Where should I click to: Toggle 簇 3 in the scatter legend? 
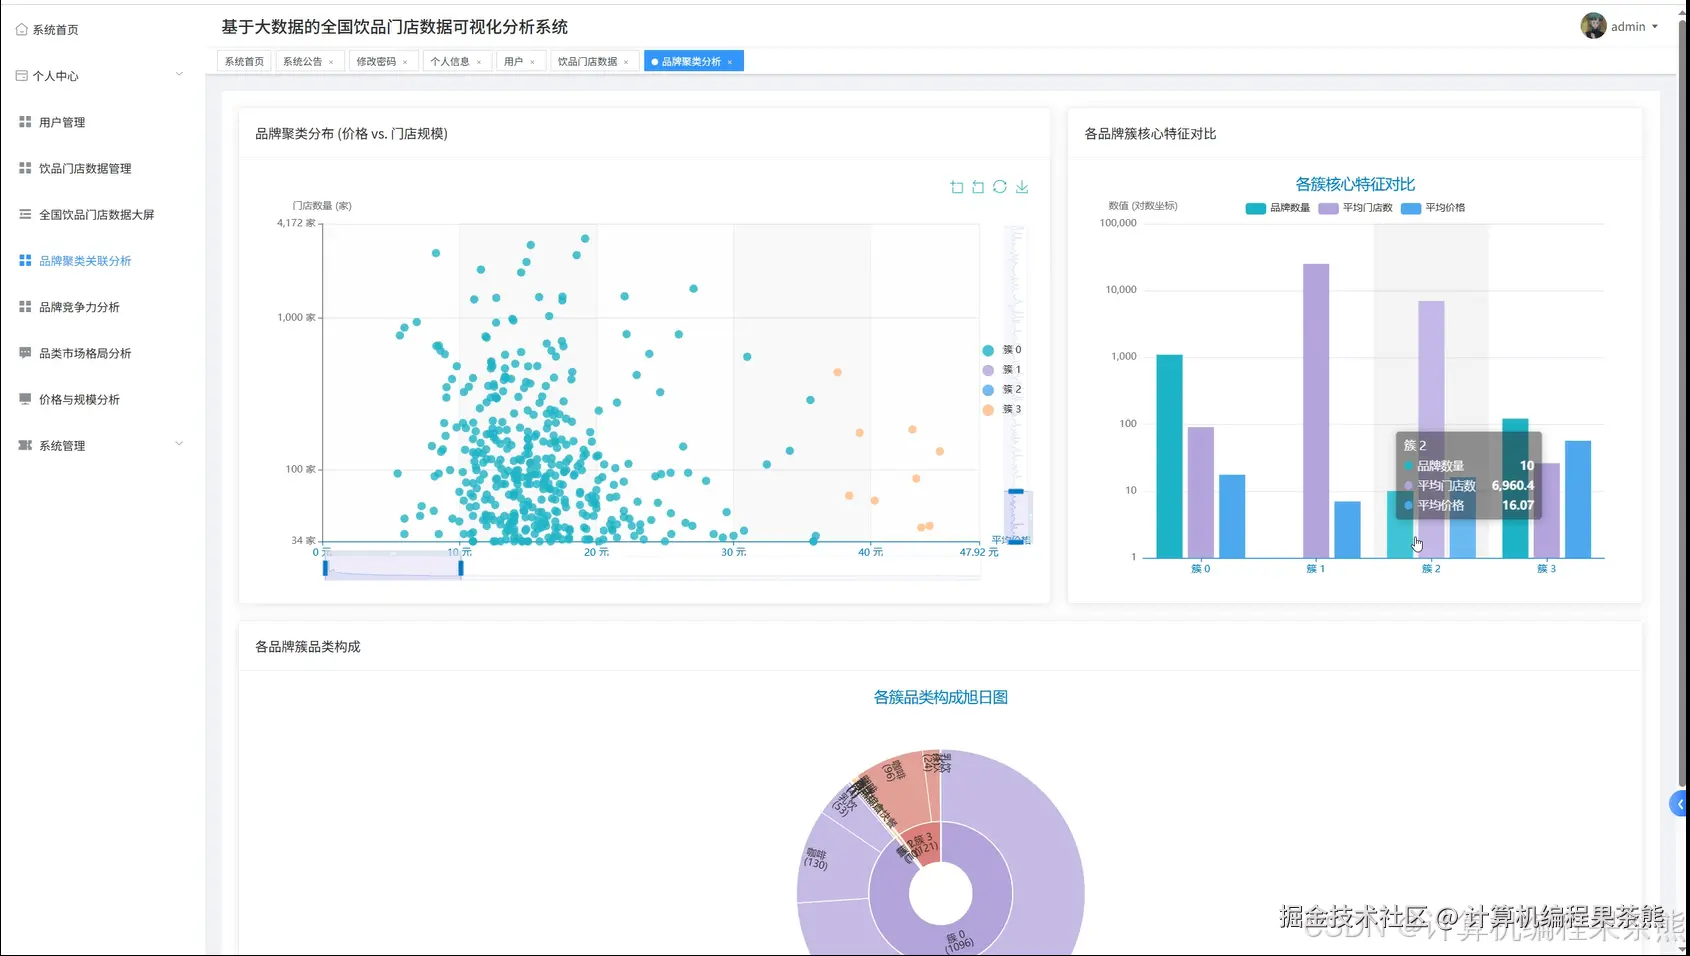[1002, 410]
